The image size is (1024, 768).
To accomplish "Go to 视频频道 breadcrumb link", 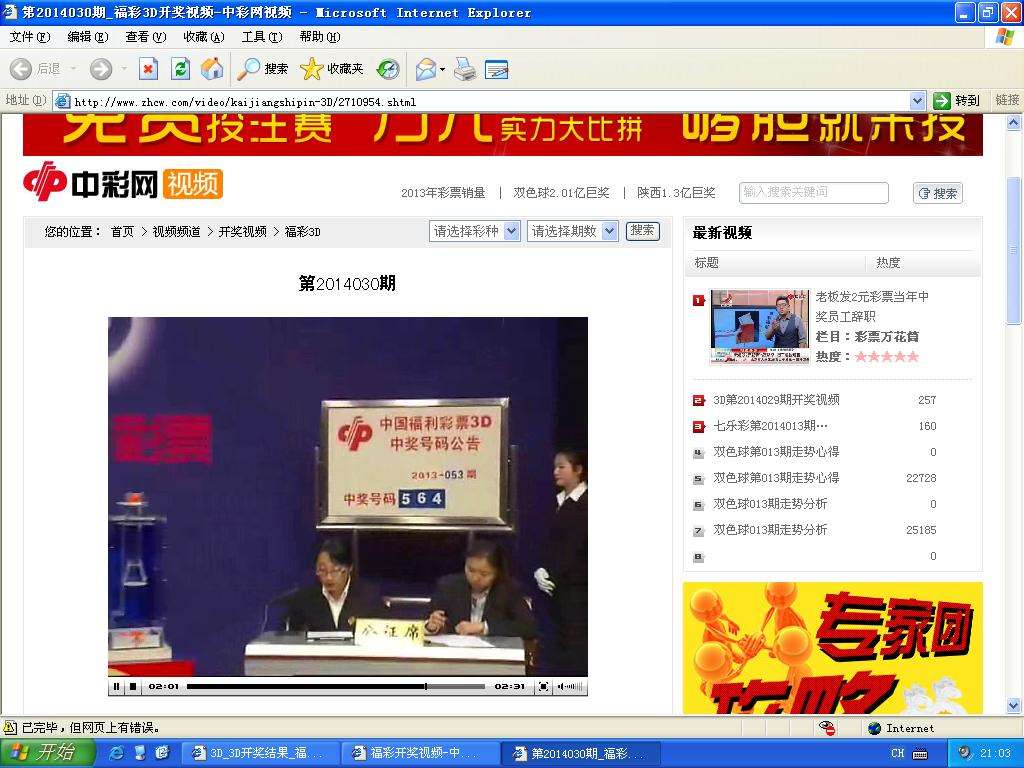I will 176,231.
